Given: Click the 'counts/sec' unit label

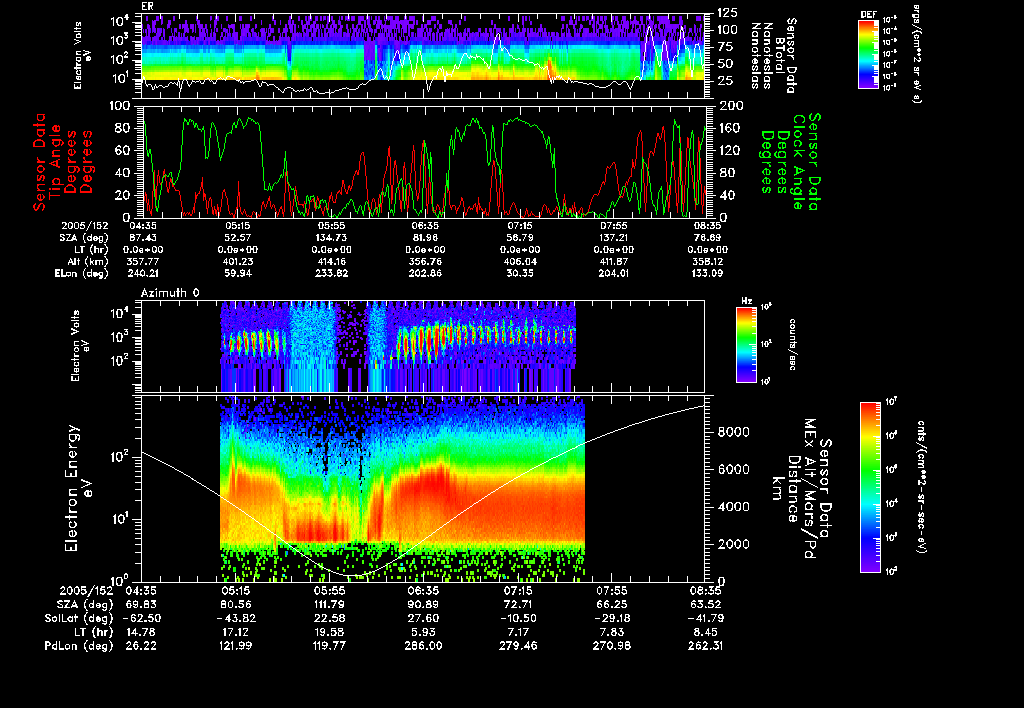Looking at the screenshot, I should (x=792, y=345).
